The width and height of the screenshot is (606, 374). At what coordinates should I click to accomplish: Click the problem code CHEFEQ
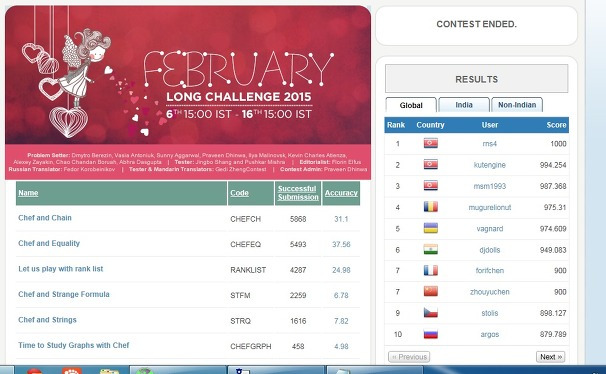(x=245, y=245)
